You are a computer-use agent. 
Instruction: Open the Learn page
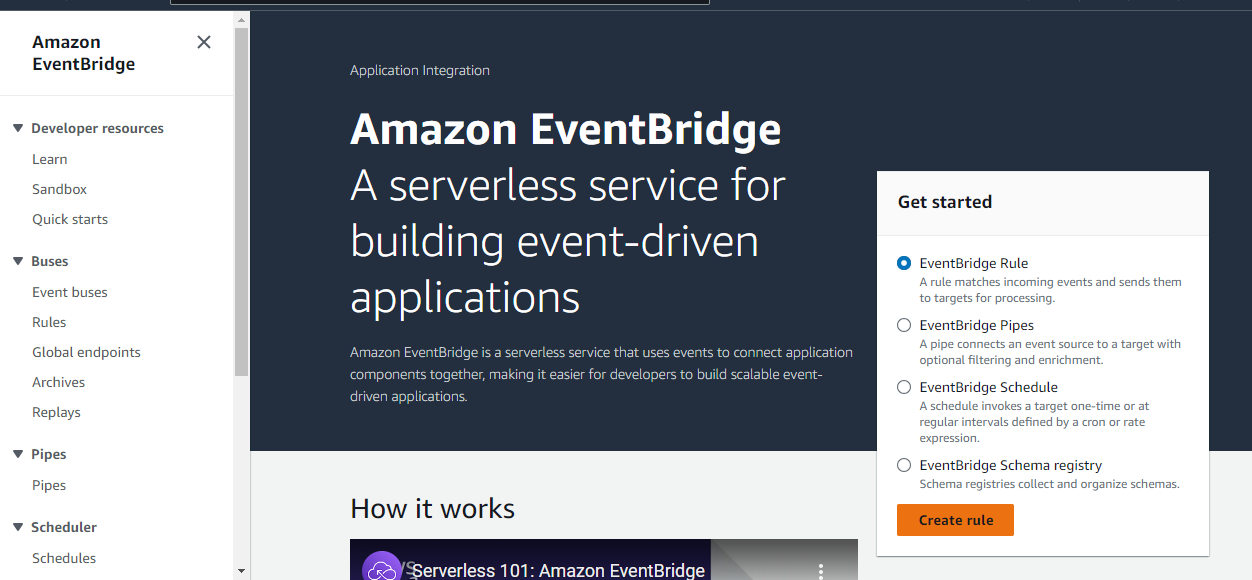[x=50, y=159]
